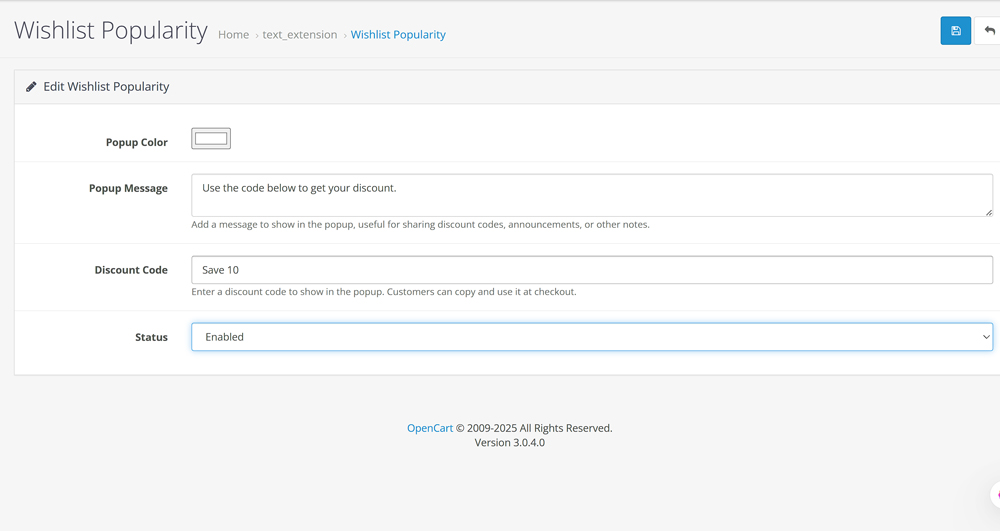This screenshot has height=531, width=1000.
Task: Click the Status field label
Action: [x=151, y=337]
